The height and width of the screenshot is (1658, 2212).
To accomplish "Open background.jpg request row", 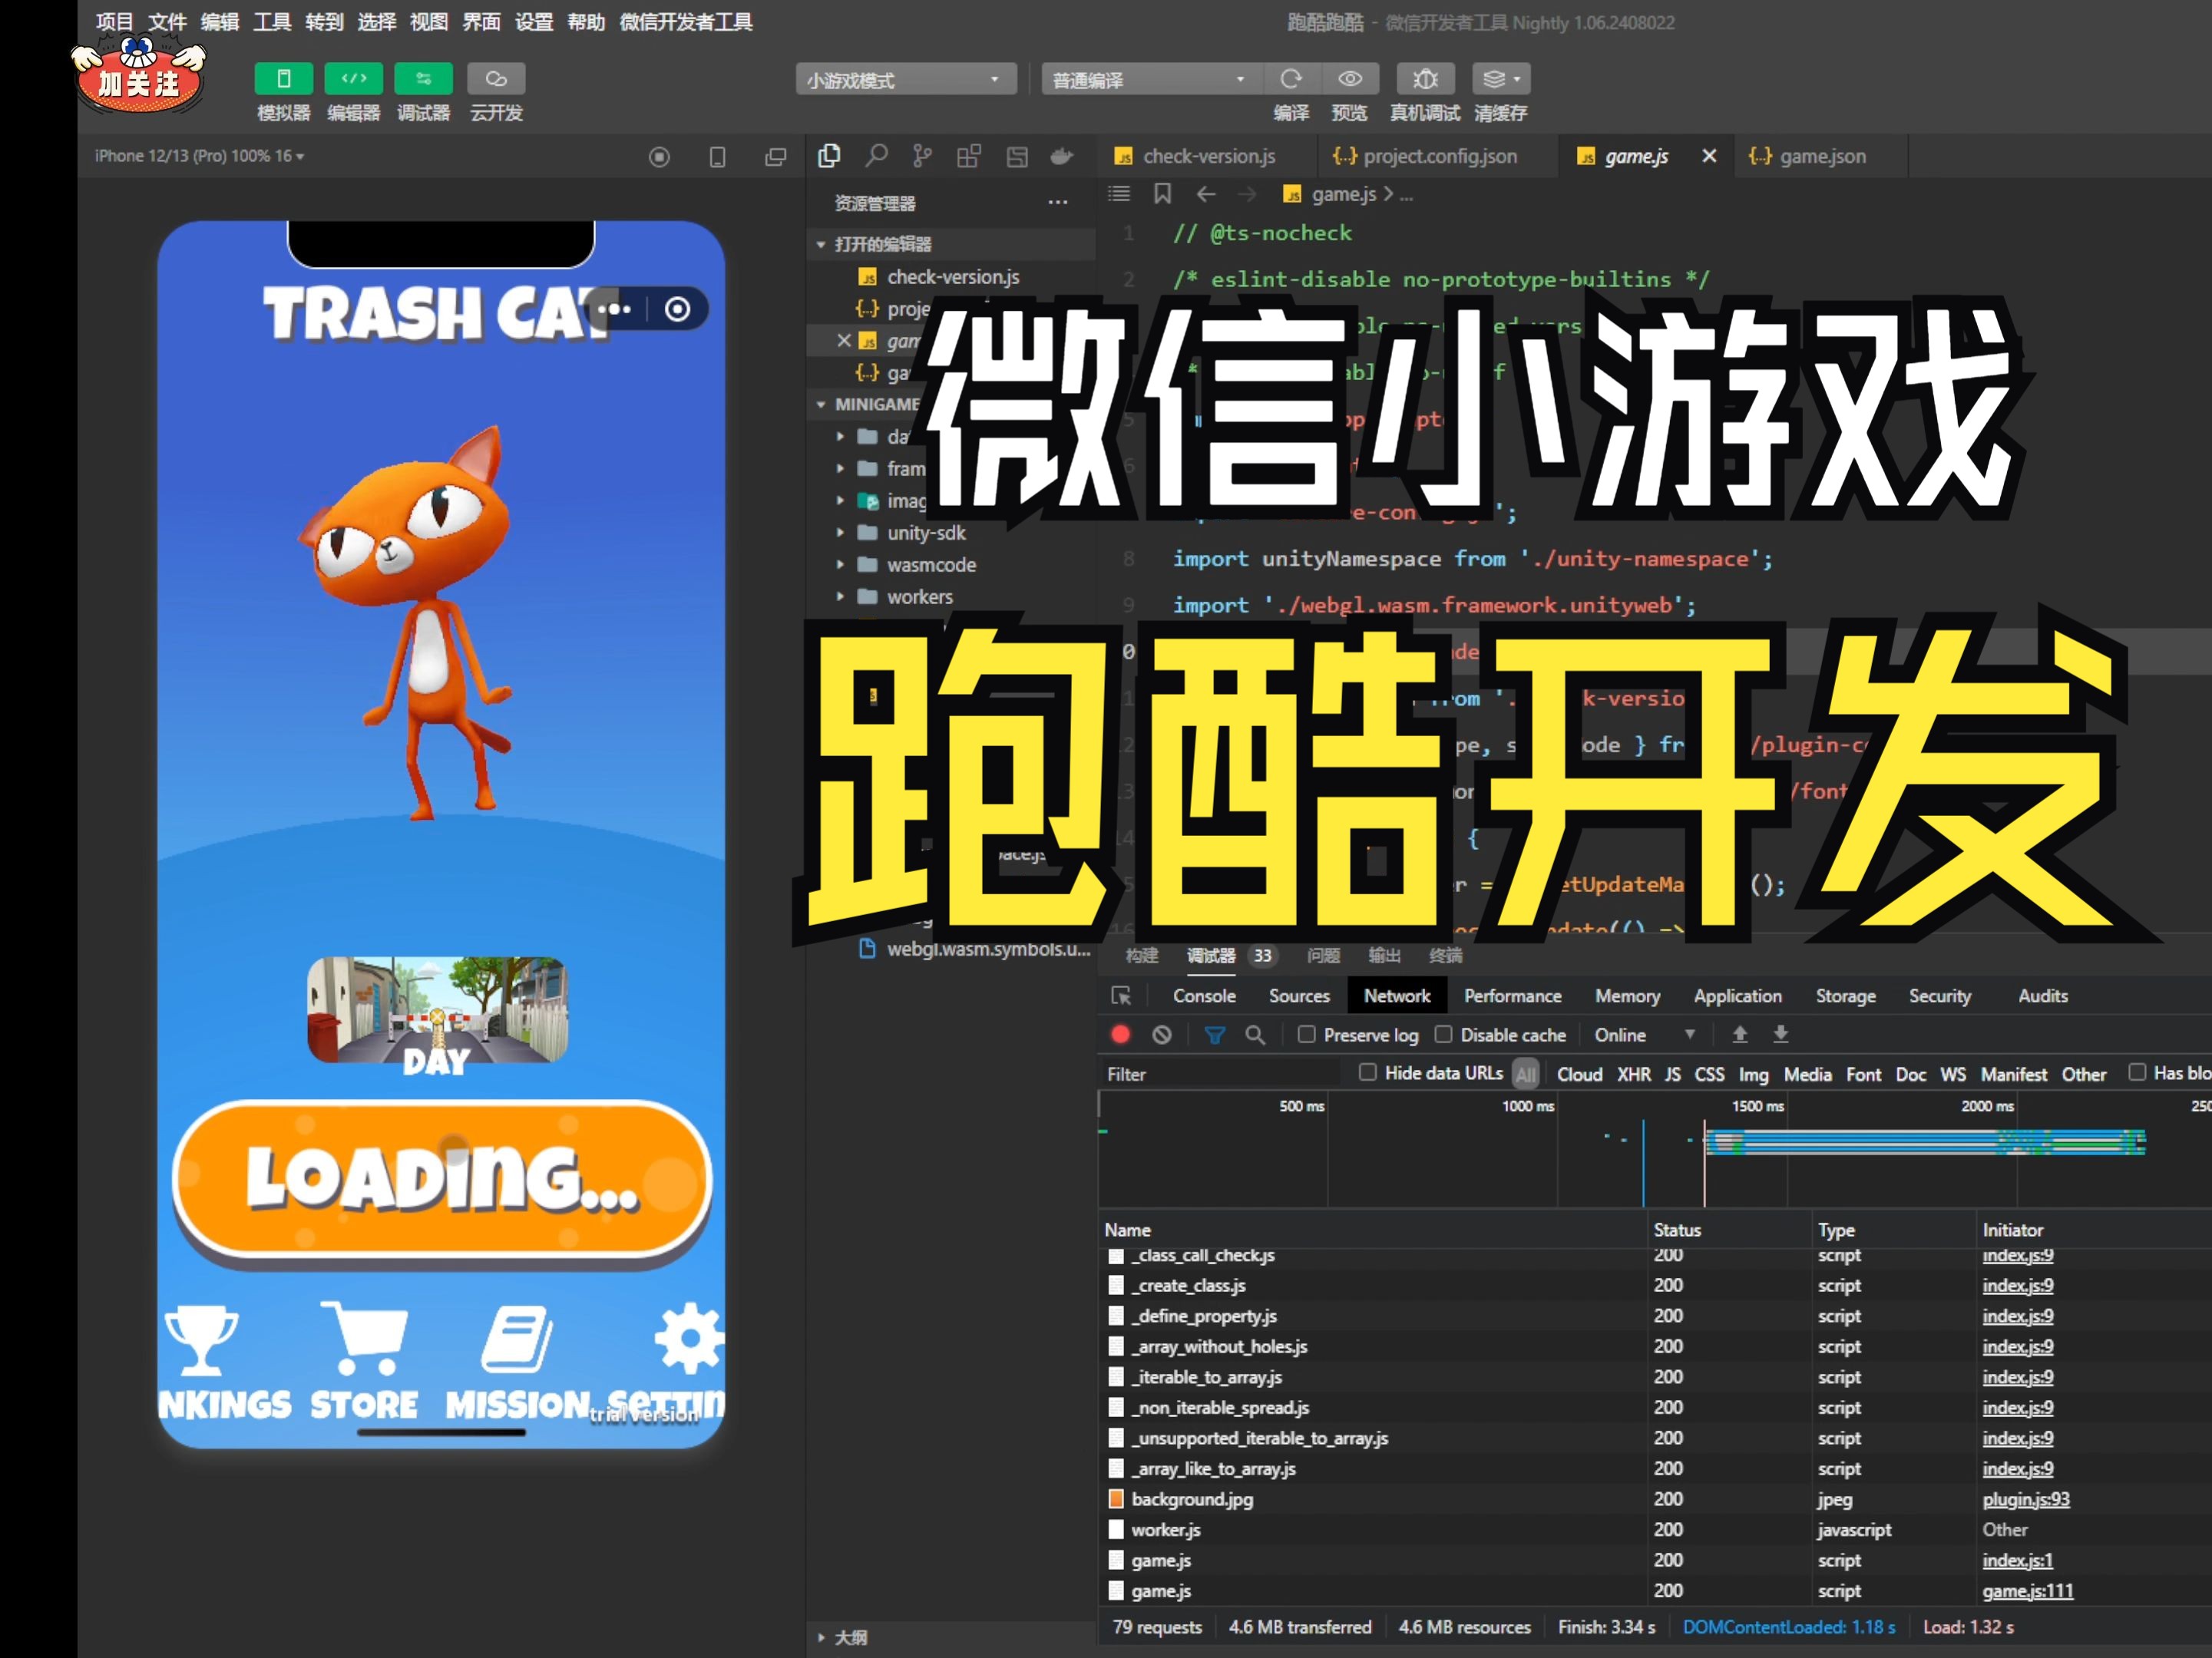I will pyautogui.click(x=1654, y=1499).
